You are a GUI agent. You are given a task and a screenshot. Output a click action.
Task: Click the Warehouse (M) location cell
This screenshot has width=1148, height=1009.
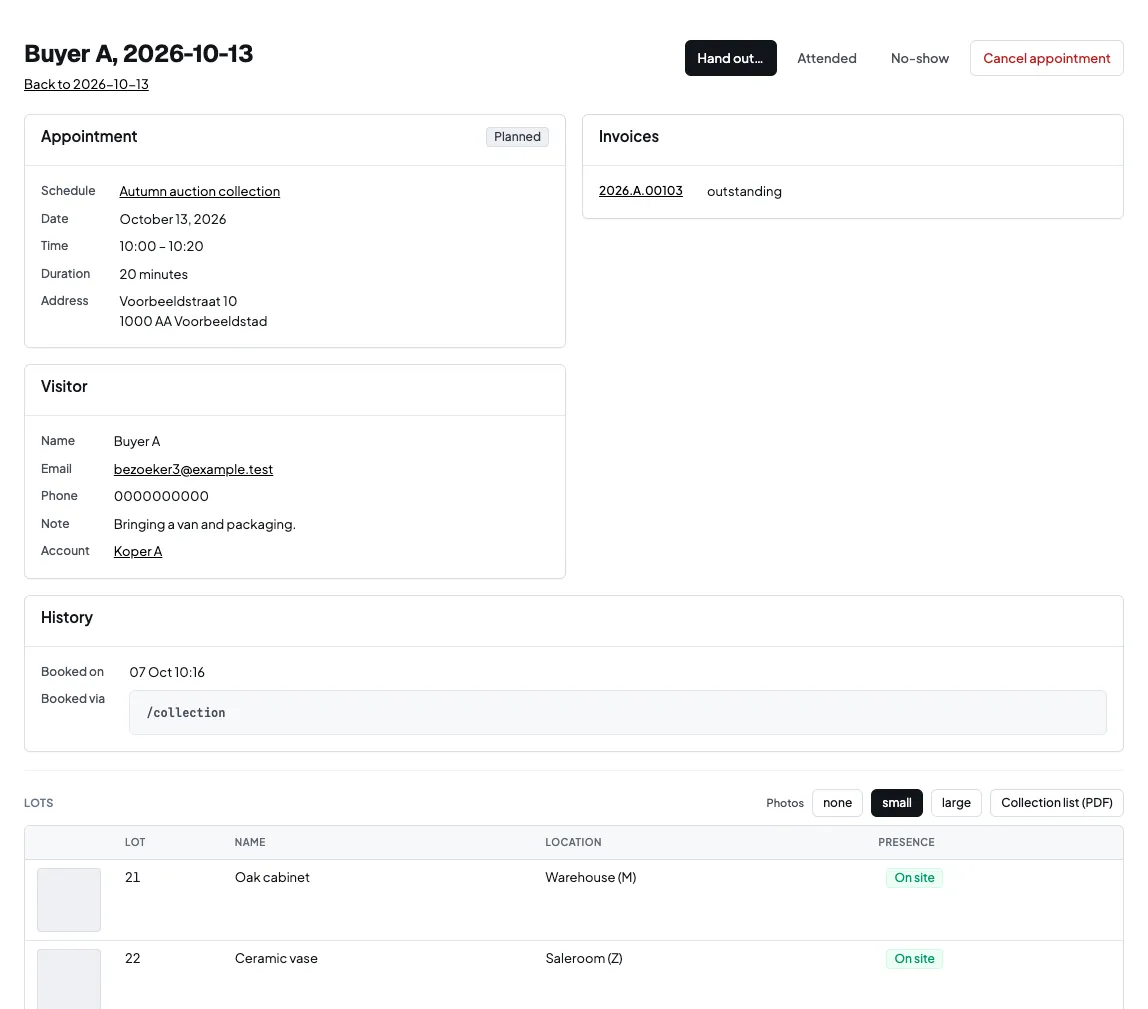click(x=590, y=877)
